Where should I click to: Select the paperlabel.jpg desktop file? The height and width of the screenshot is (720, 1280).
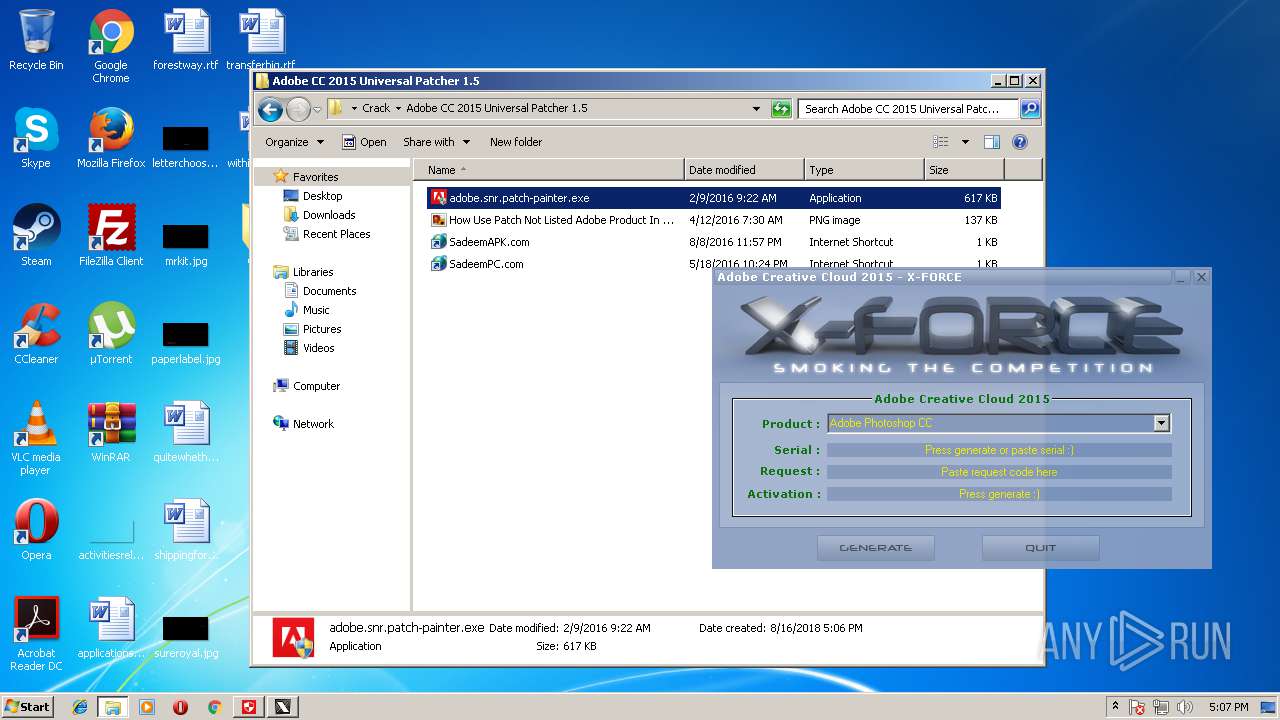pos(186,342)
